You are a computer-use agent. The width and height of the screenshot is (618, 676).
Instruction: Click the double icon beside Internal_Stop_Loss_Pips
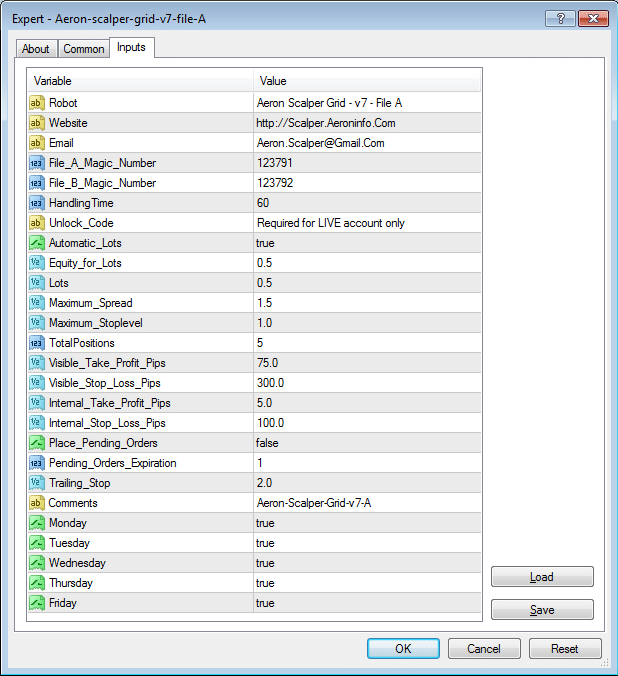(37, 423)
